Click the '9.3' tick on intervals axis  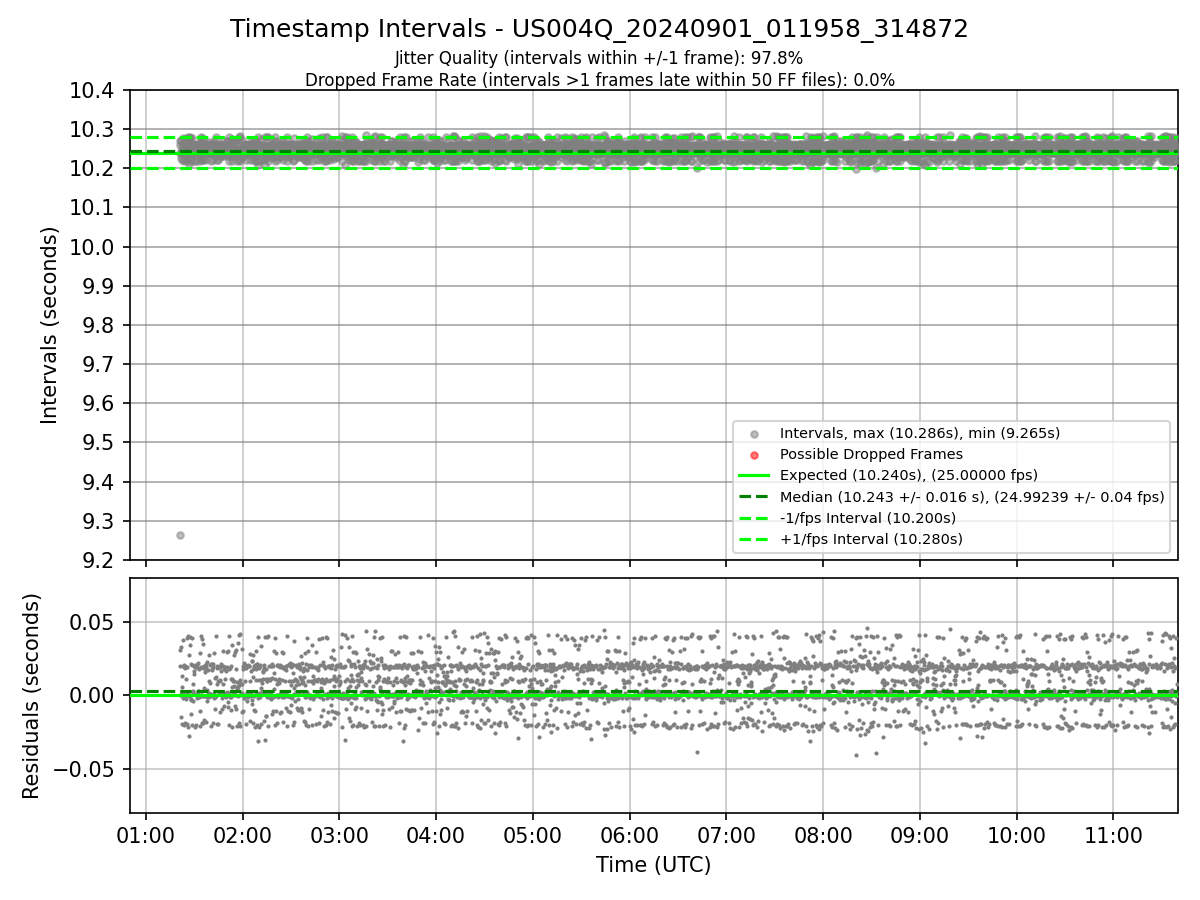99,522
